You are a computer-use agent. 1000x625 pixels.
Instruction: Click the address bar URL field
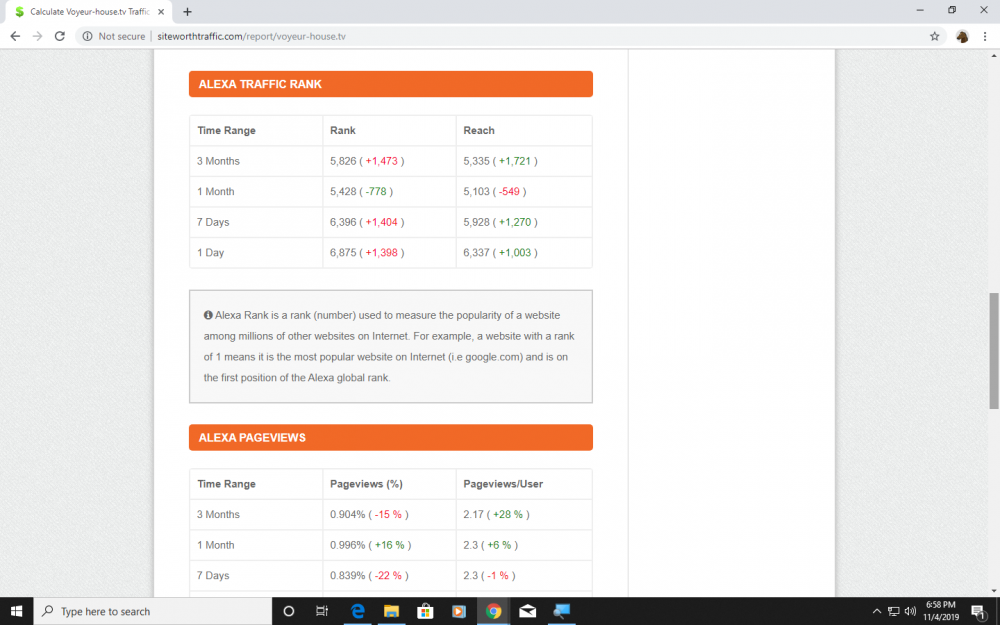[500, 36]
